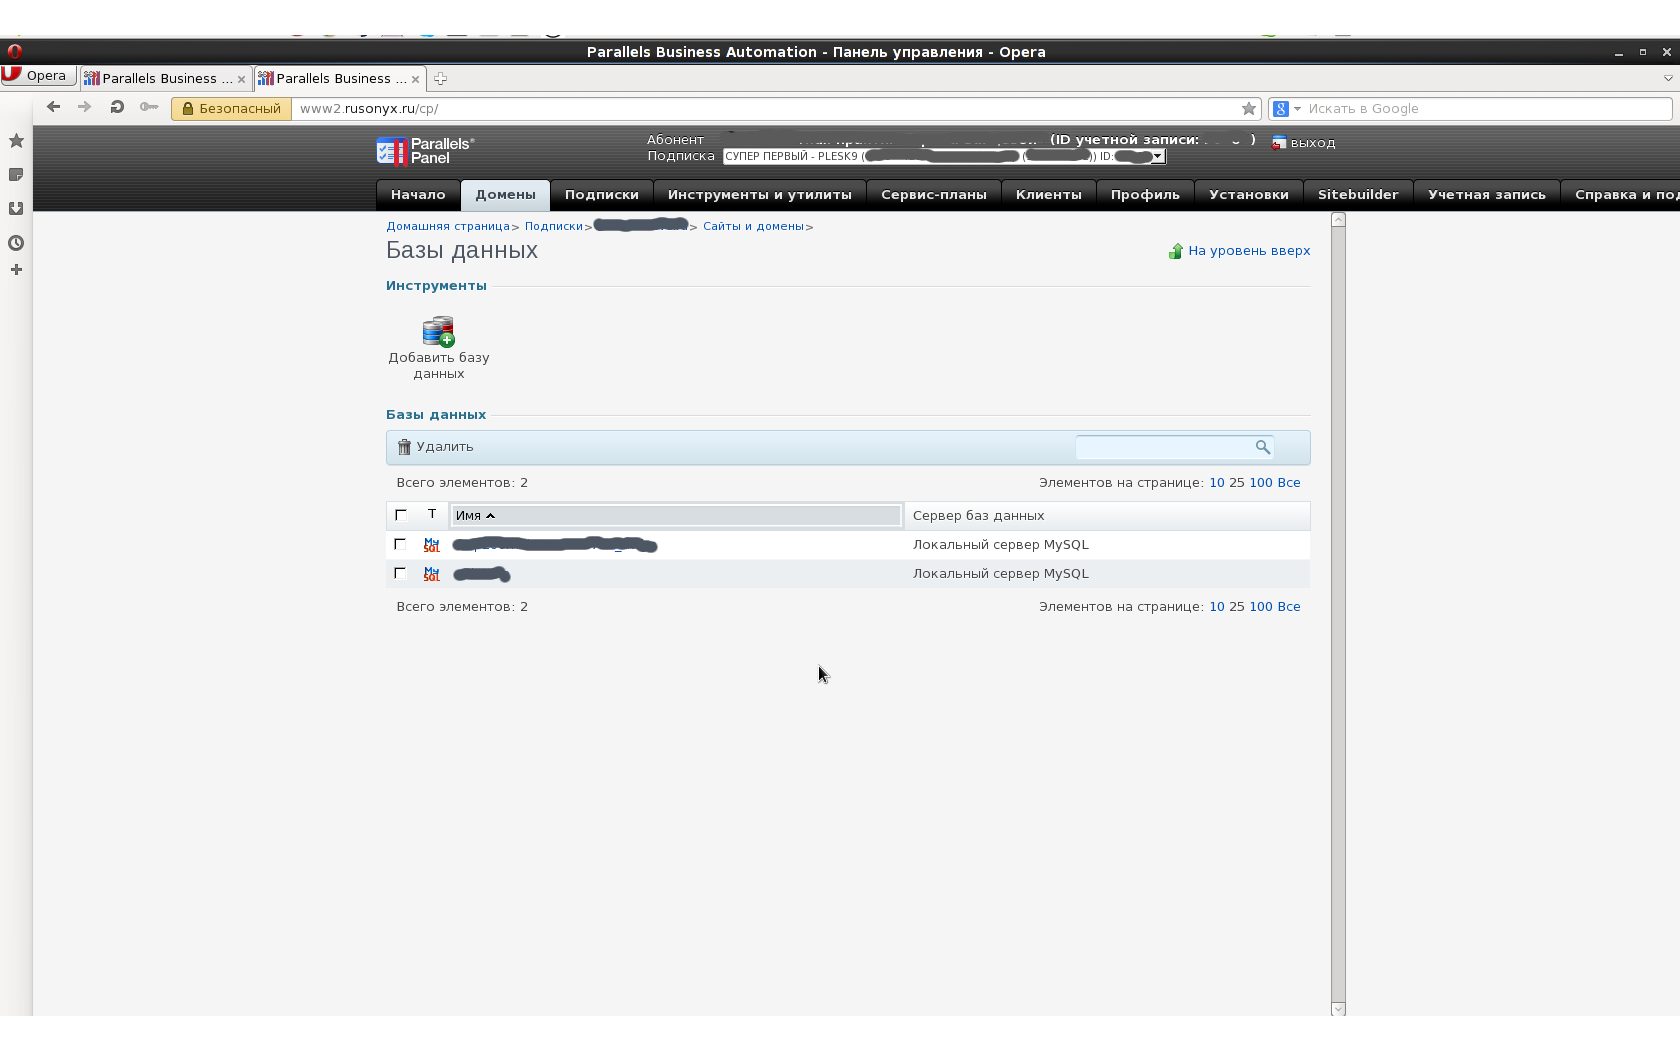1680x1050 pixels.
Task: Click Удалить button in list toolbar
Action: click(435, 447)
